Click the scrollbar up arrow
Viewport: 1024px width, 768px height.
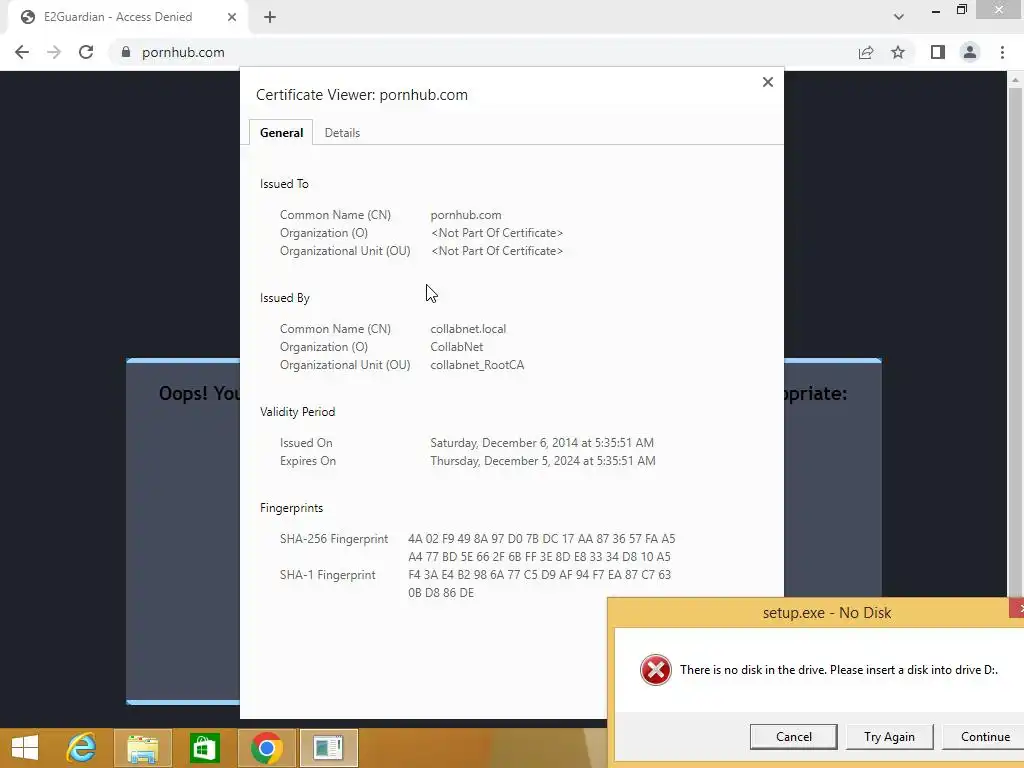pos(1015,79)
